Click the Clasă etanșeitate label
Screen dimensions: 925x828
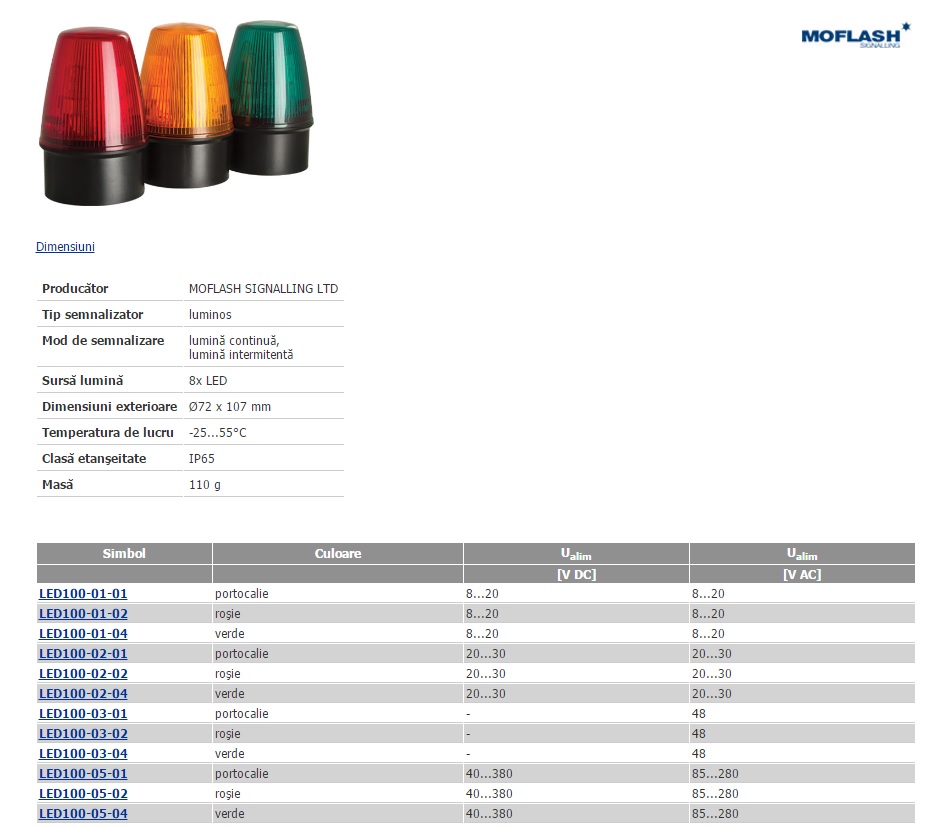point(94,458)
